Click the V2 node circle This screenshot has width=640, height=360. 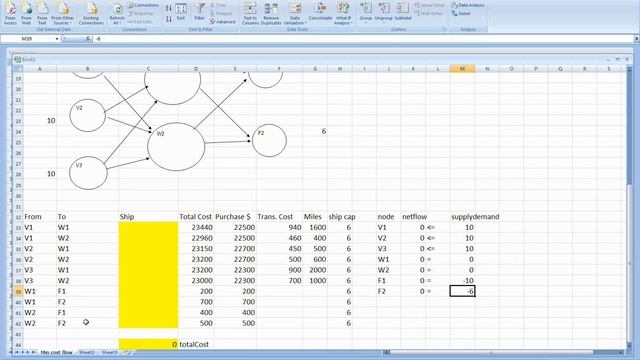pyautogui.click(x=87, y=115)
